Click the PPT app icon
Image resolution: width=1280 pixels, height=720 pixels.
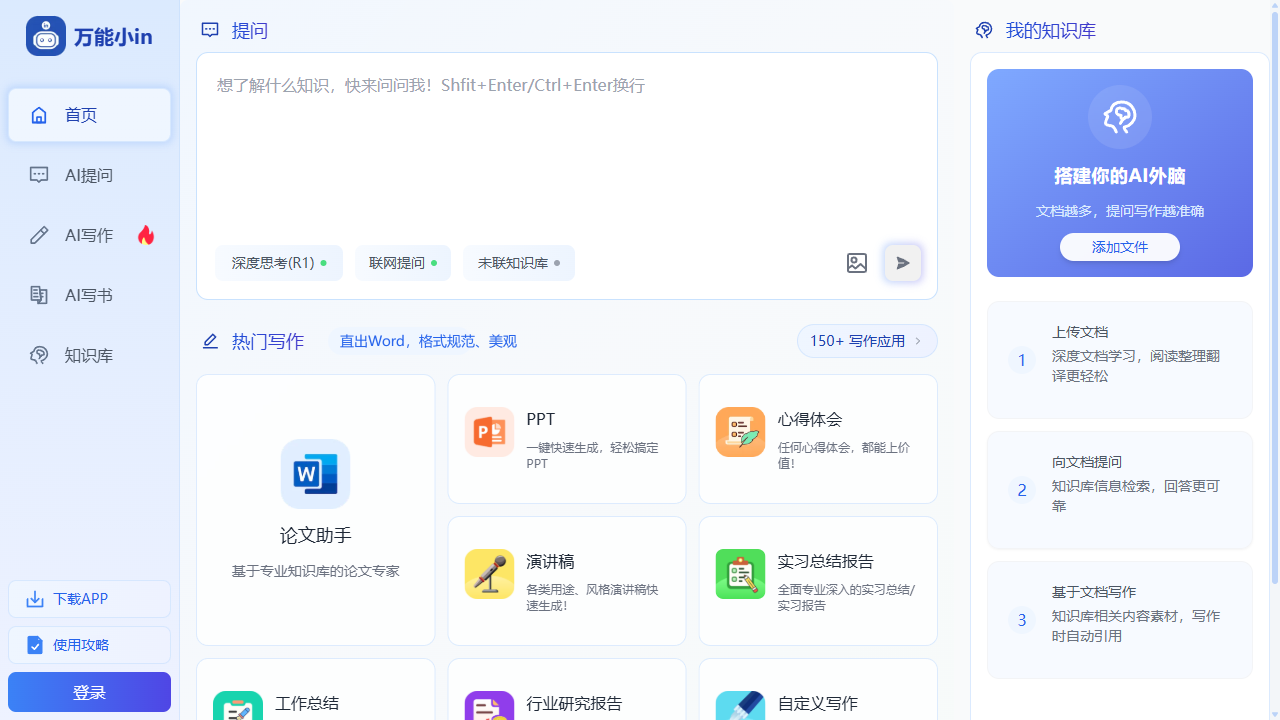pos(490,432)
